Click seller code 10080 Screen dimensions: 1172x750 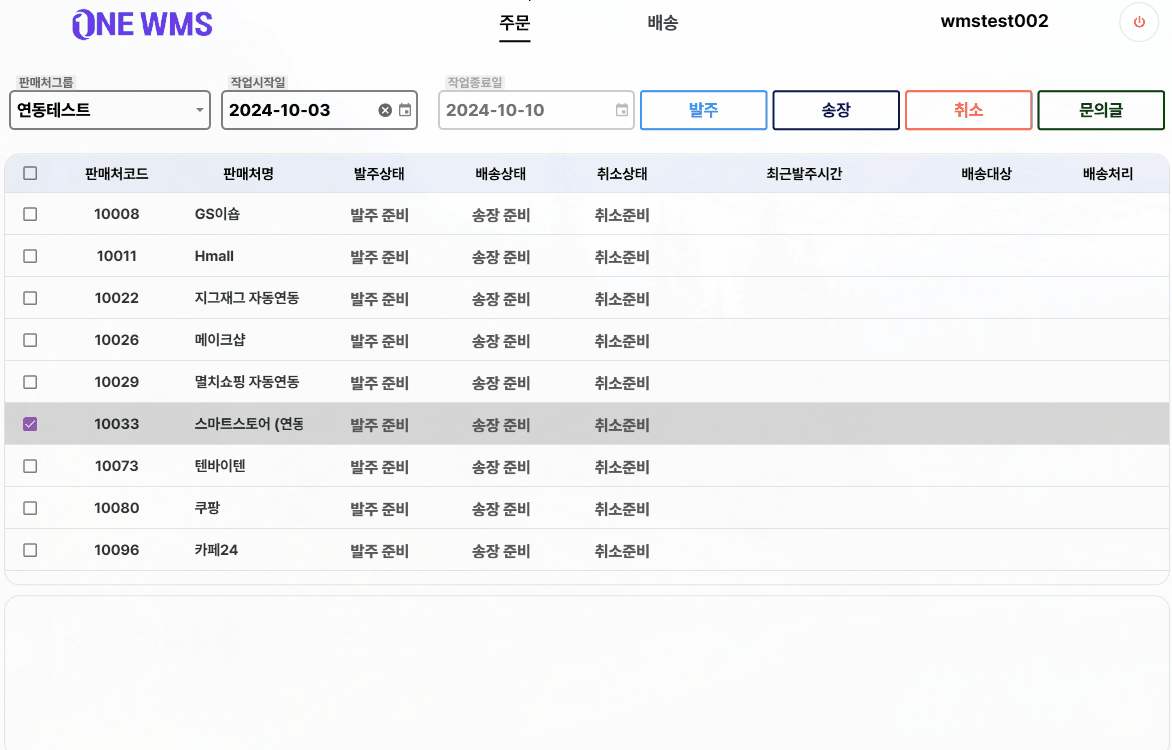coord(117,508)
